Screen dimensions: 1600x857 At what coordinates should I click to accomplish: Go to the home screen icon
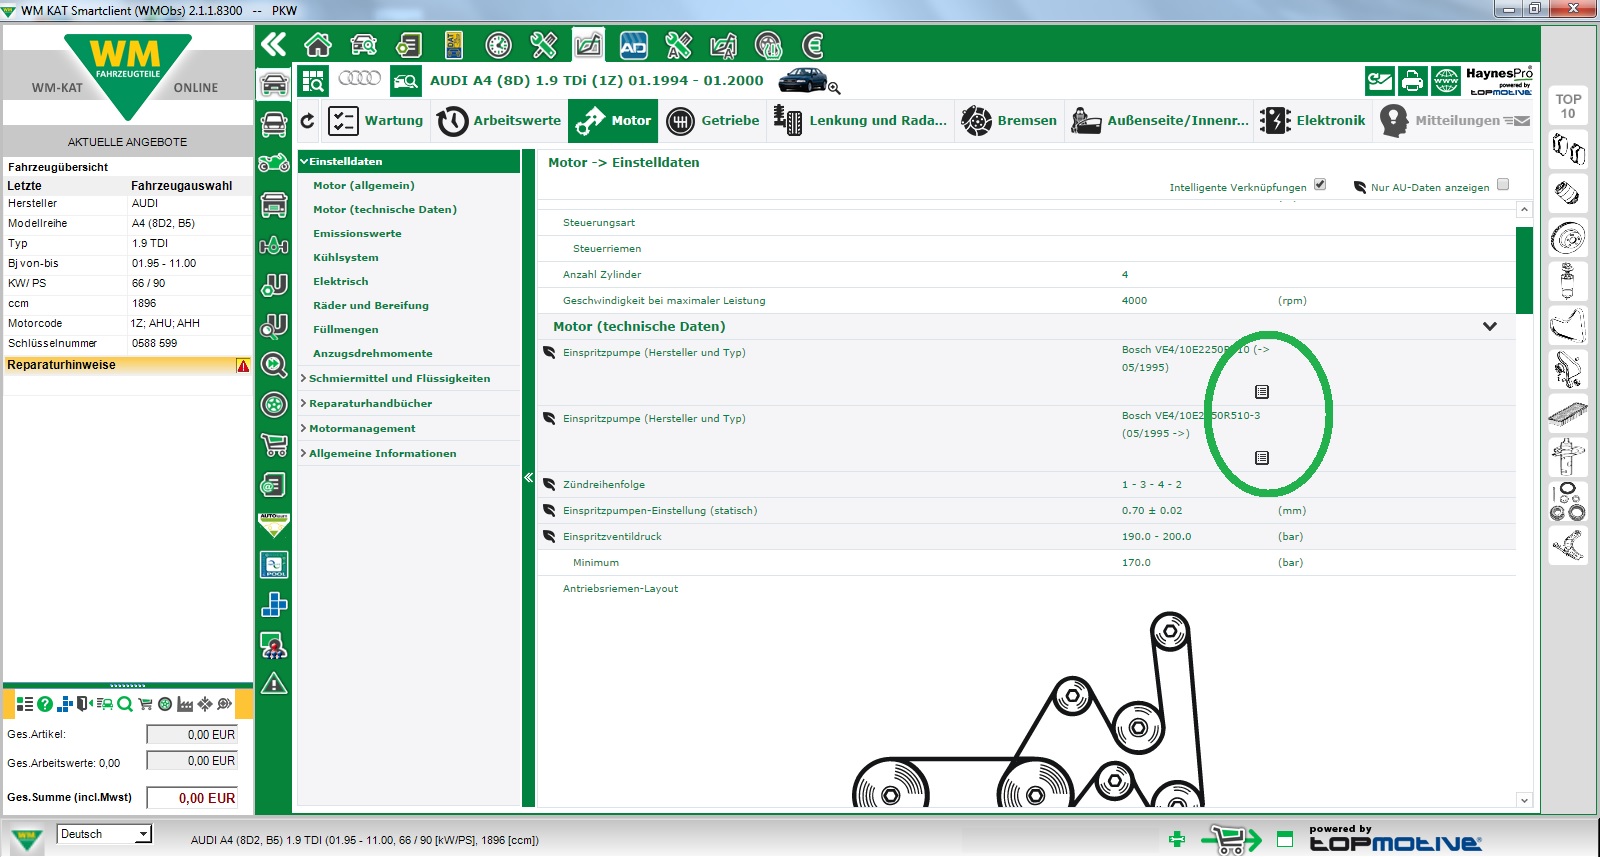318,45
